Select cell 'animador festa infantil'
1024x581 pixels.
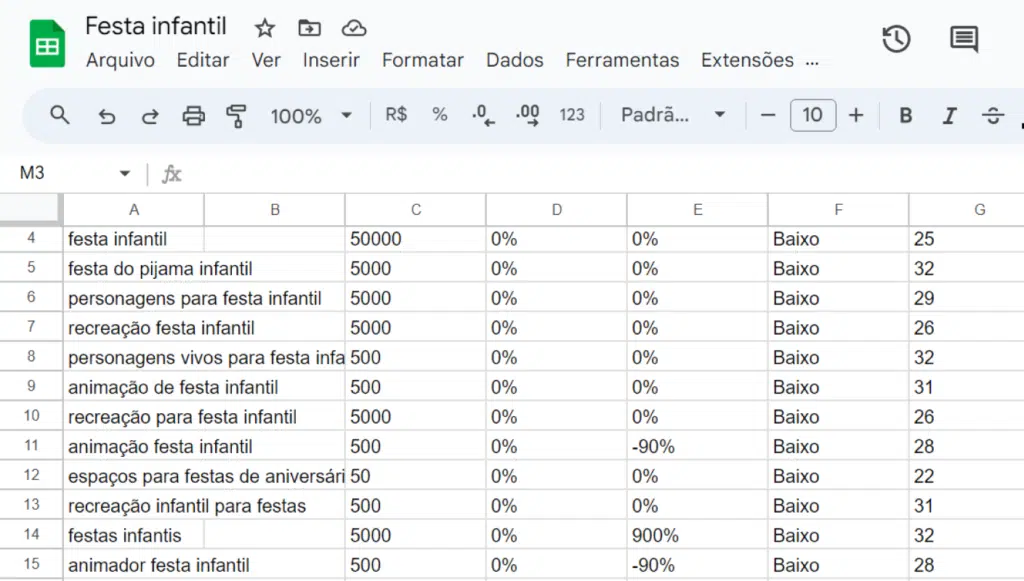159,565
